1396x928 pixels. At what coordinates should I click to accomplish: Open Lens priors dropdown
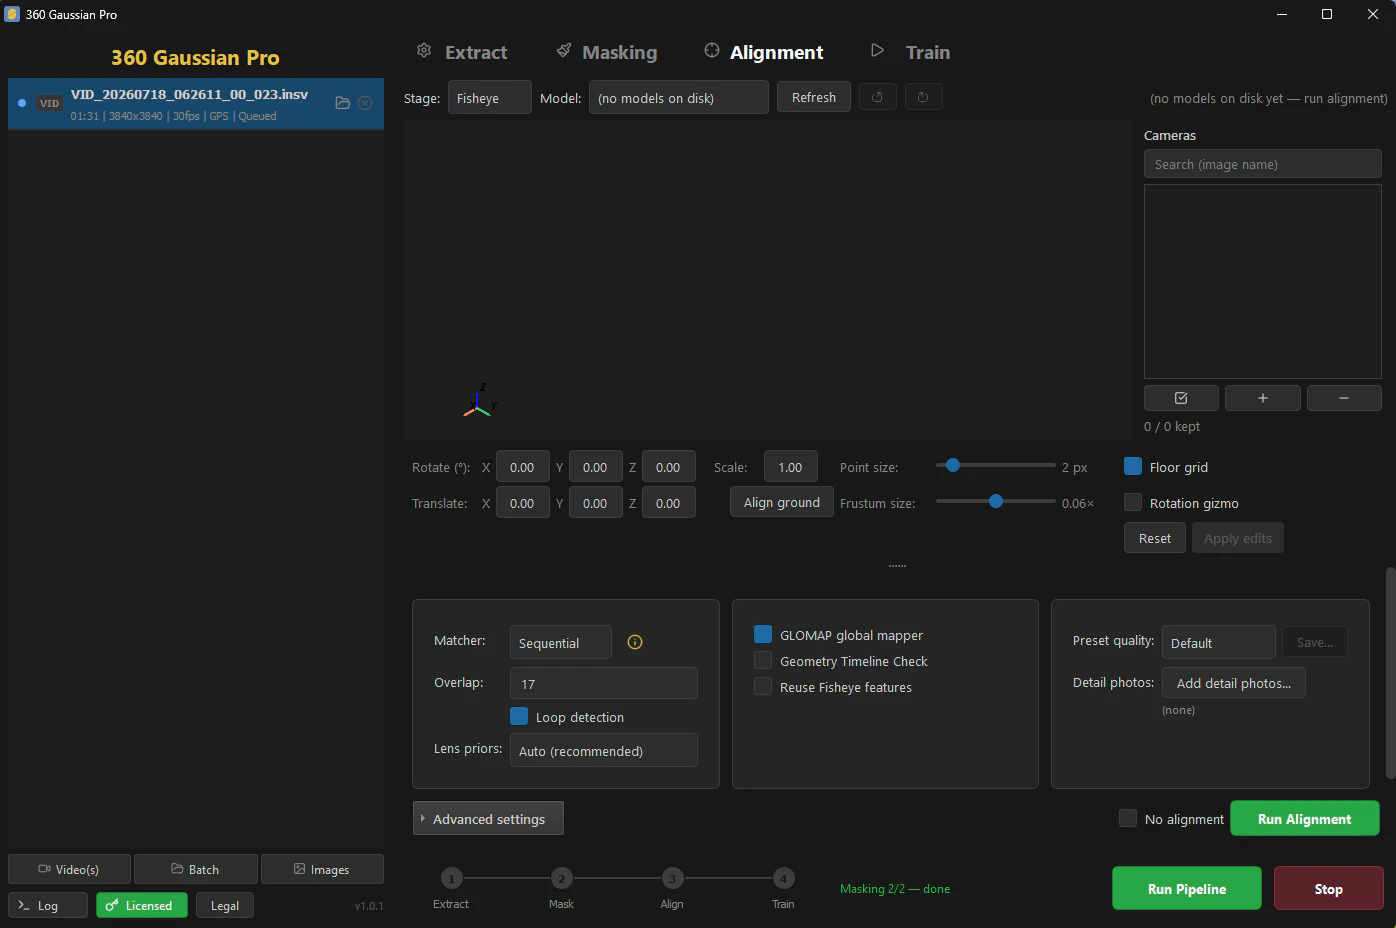pyautogui.click(x=604, y=750)
